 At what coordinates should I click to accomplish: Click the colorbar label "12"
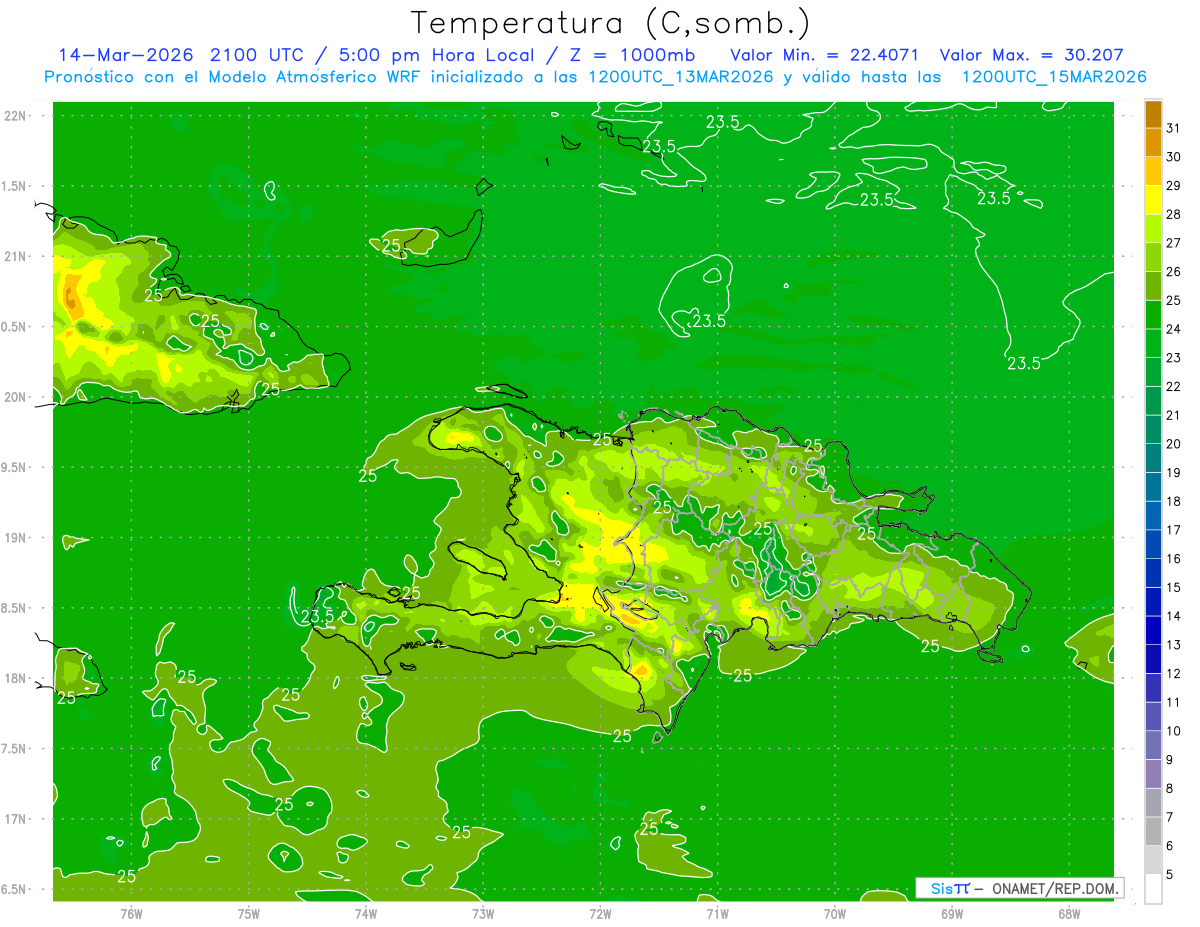pos(1174,673)
